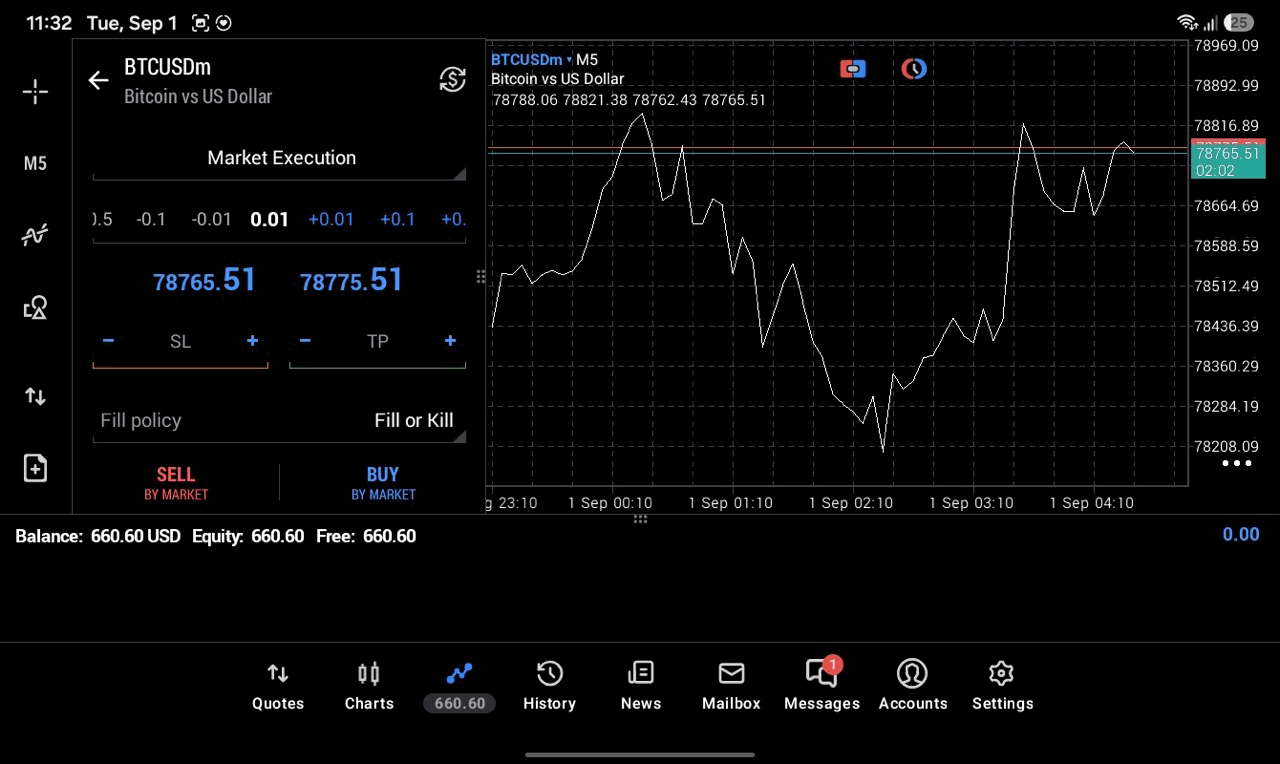Tap the 0.01 volume value
Viewport: 1280px width, 764px height.
(270, 219)
